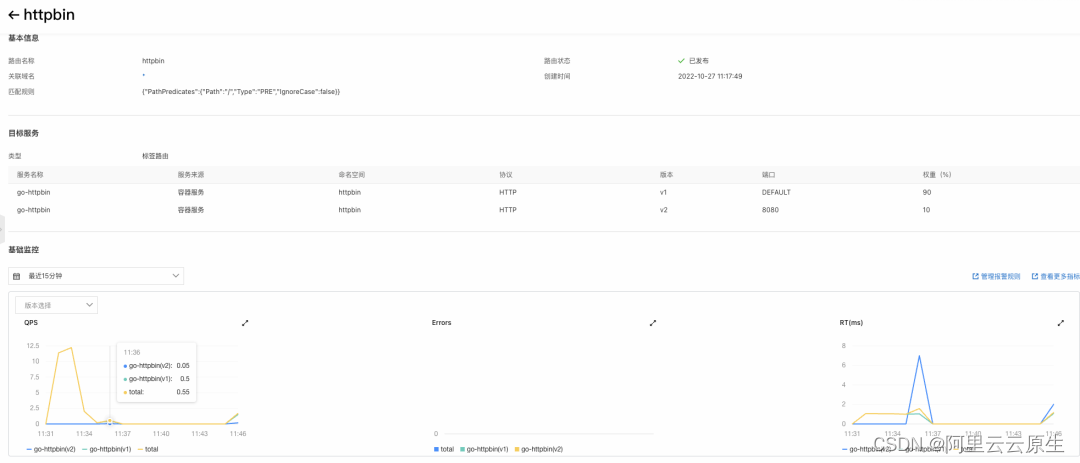The height and width of the screenshot is (463, 1080).
Task: Click the 服务来源 column header
Action: click(191, 175)
